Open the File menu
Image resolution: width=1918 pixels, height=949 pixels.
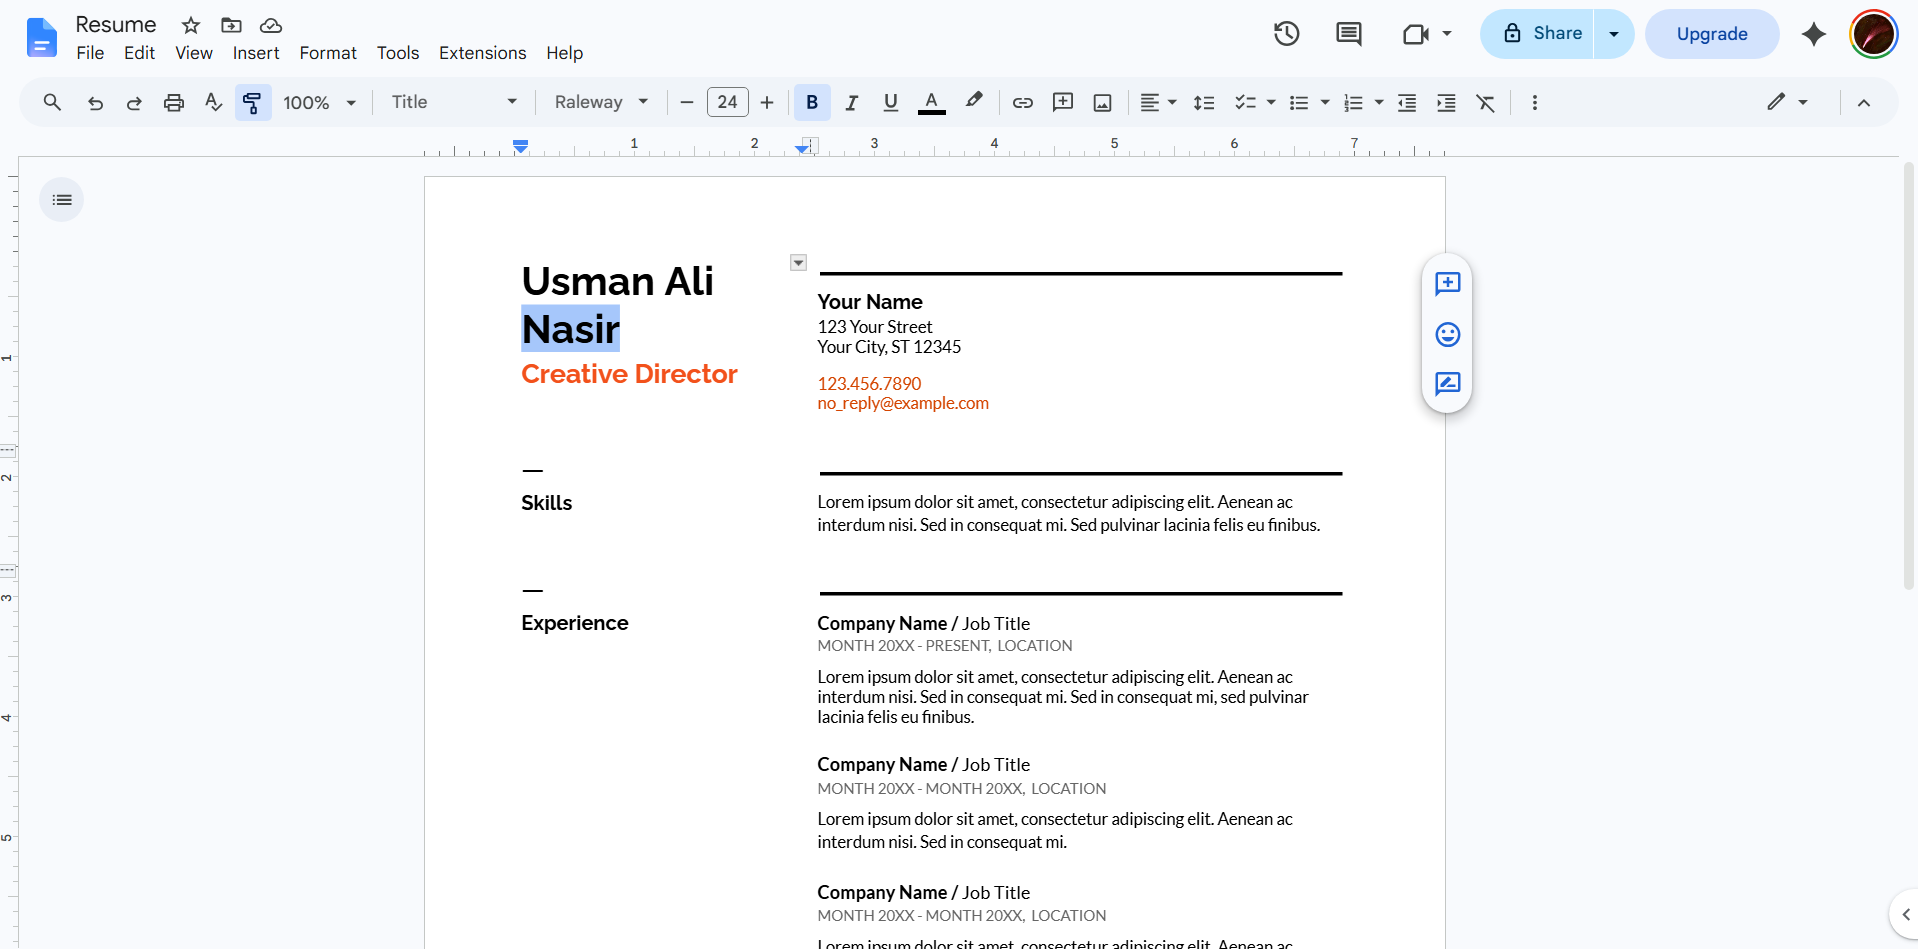(90, 53)
